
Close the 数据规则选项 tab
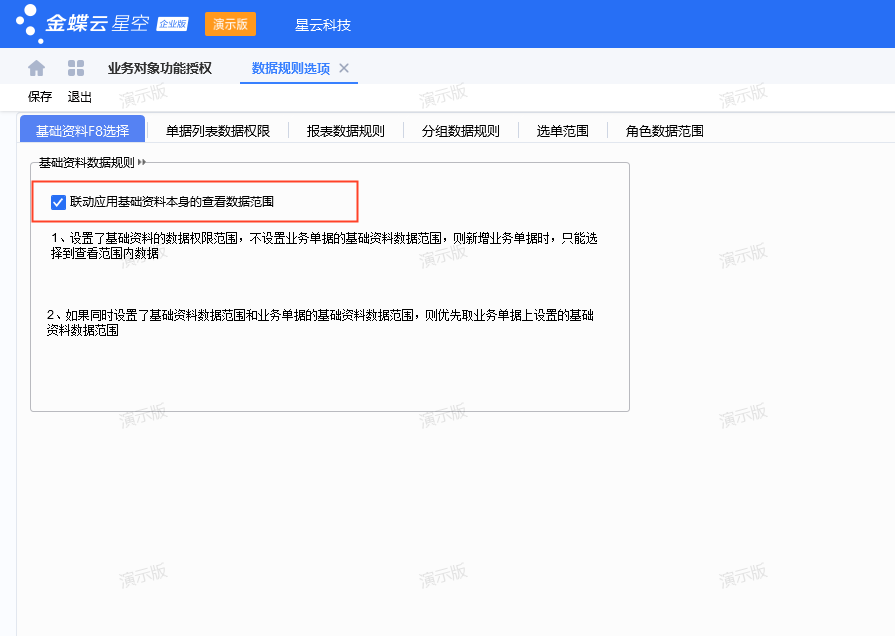[344, 68]
